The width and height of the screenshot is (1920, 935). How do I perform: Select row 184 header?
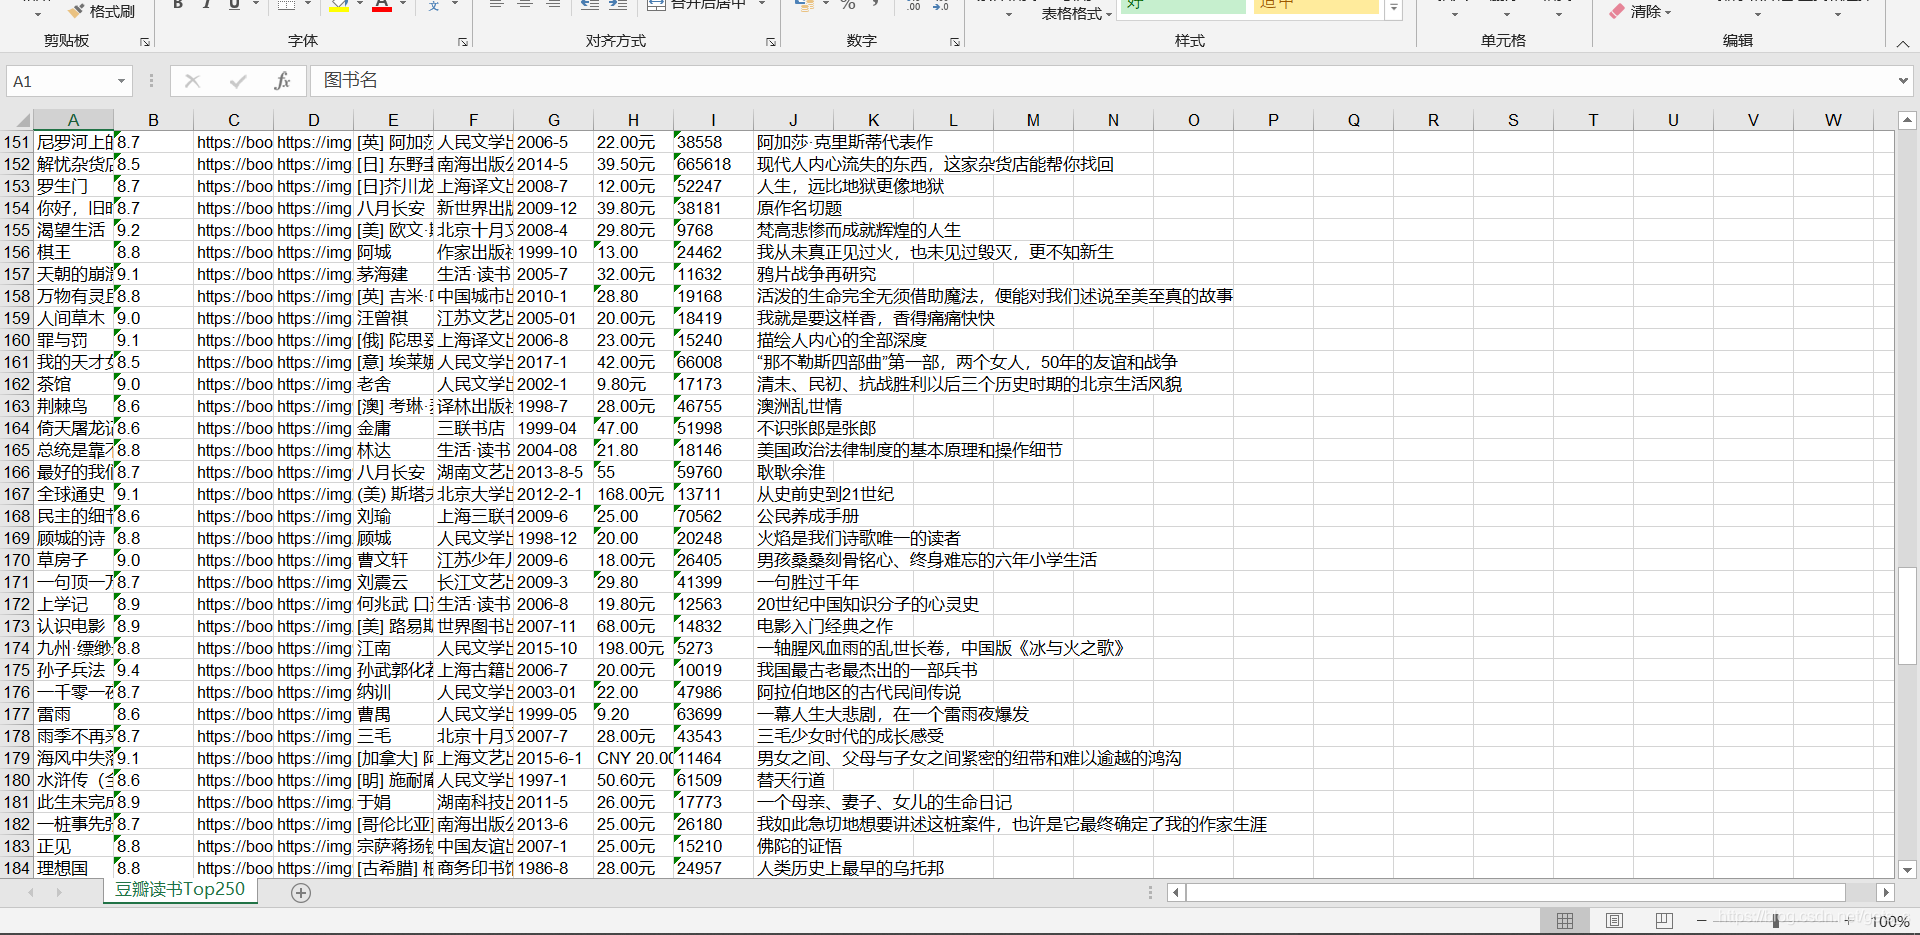click(x=17, y=868)
